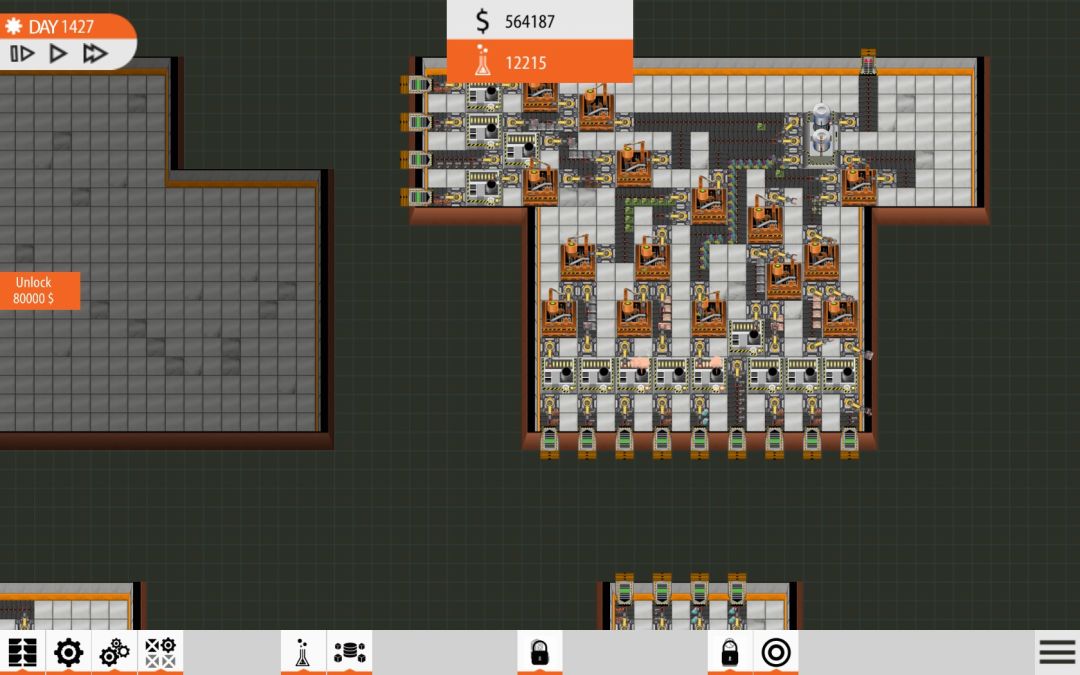Open the hamburger menu
Image resolution: width=1080 pixels, height=675 pixels.
pyautogui.click(x=1056, y=650)
